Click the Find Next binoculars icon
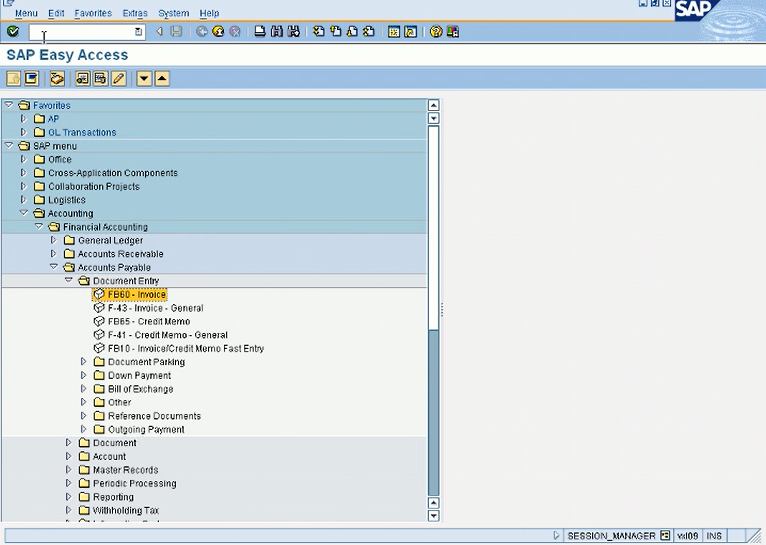This screenshot has width=766, height=545. [x=294, y=32]
